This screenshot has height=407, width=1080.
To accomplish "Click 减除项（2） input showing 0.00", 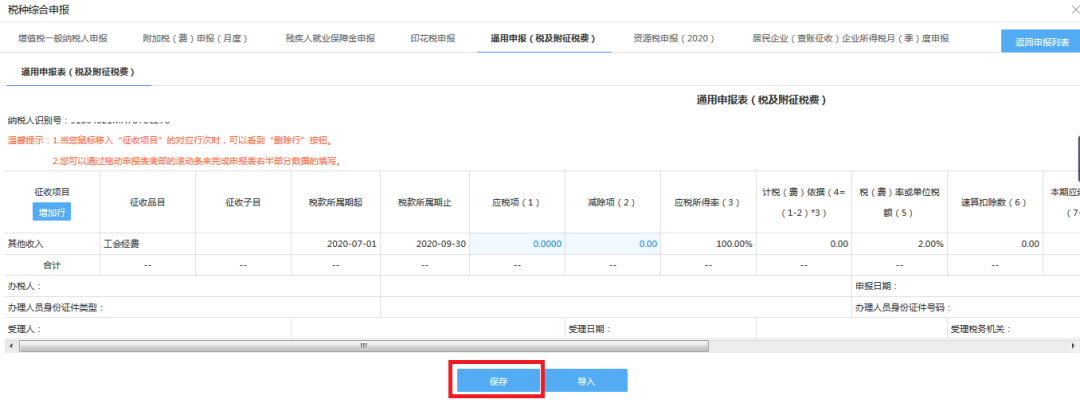I will click(x=613, y=244).
